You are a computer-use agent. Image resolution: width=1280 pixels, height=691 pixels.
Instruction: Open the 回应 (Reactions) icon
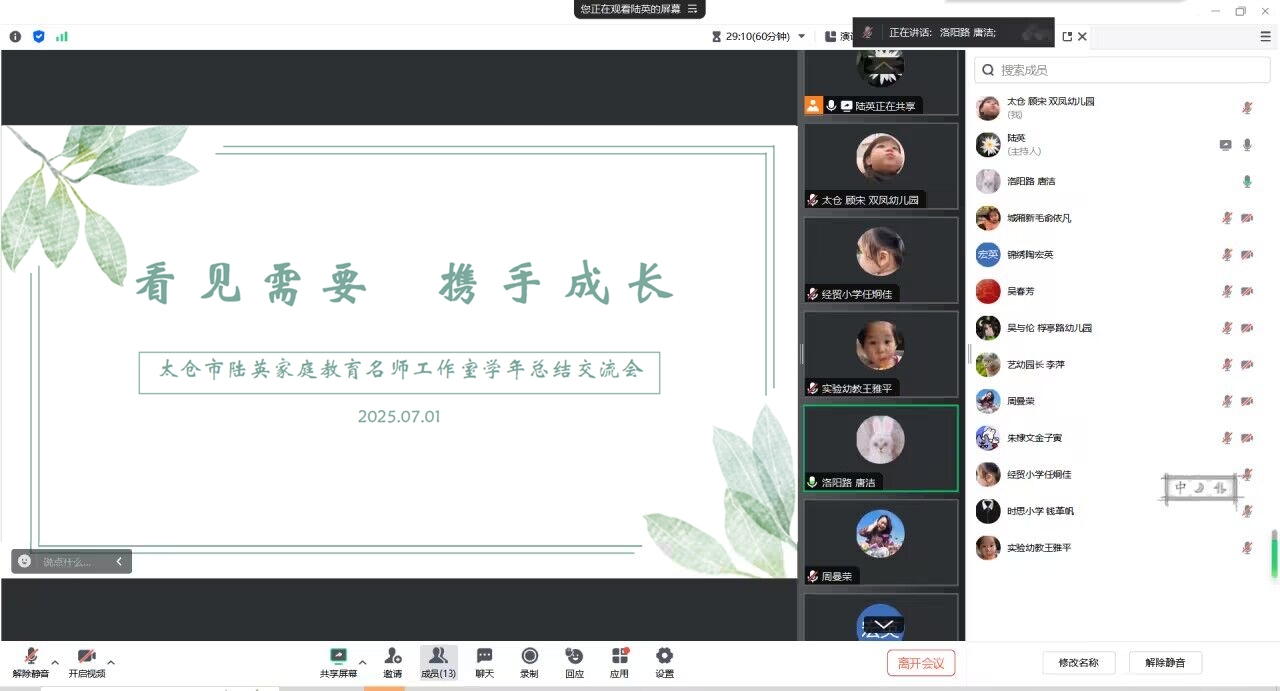(x=574, y=657)
